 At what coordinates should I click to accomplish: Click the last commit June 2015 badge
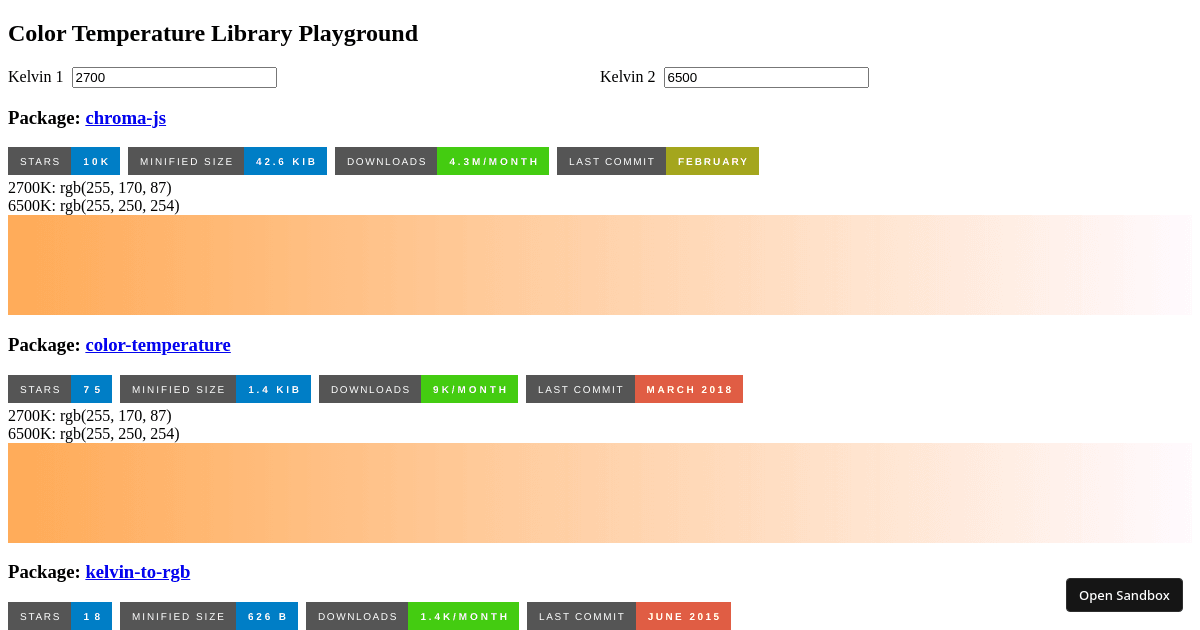coord(629,616)
